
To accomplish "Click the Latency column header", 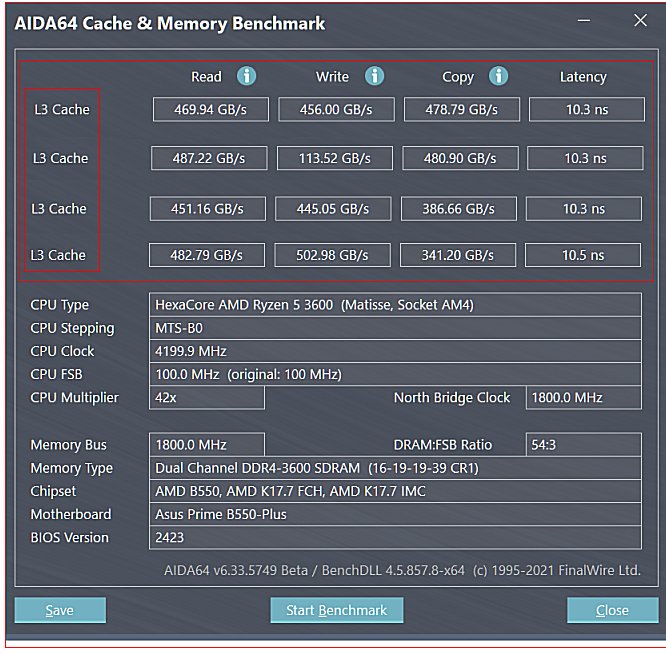I will (x=583, y=77).
